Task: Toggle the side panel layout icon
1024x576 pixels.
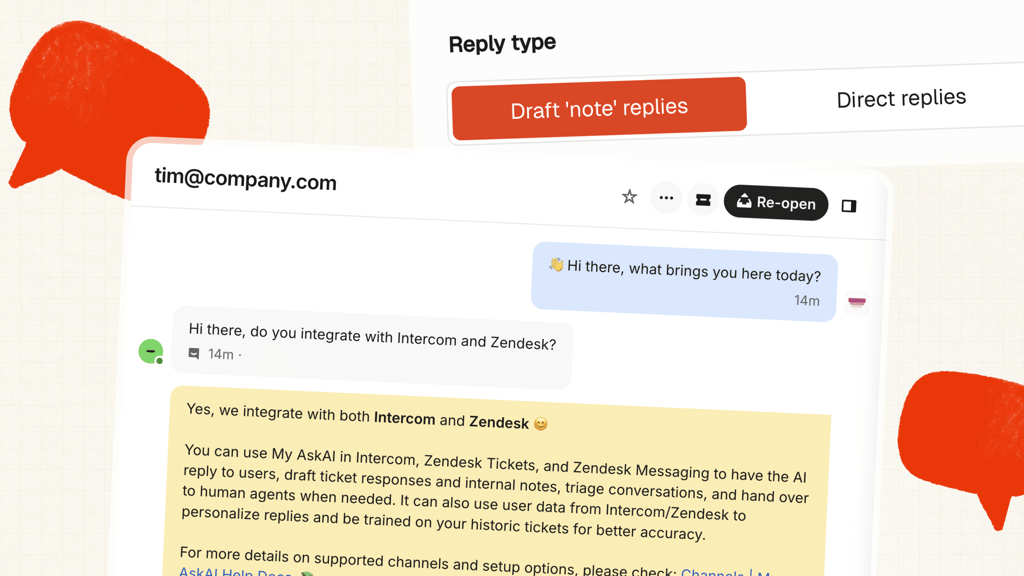Action: [848, 206]
